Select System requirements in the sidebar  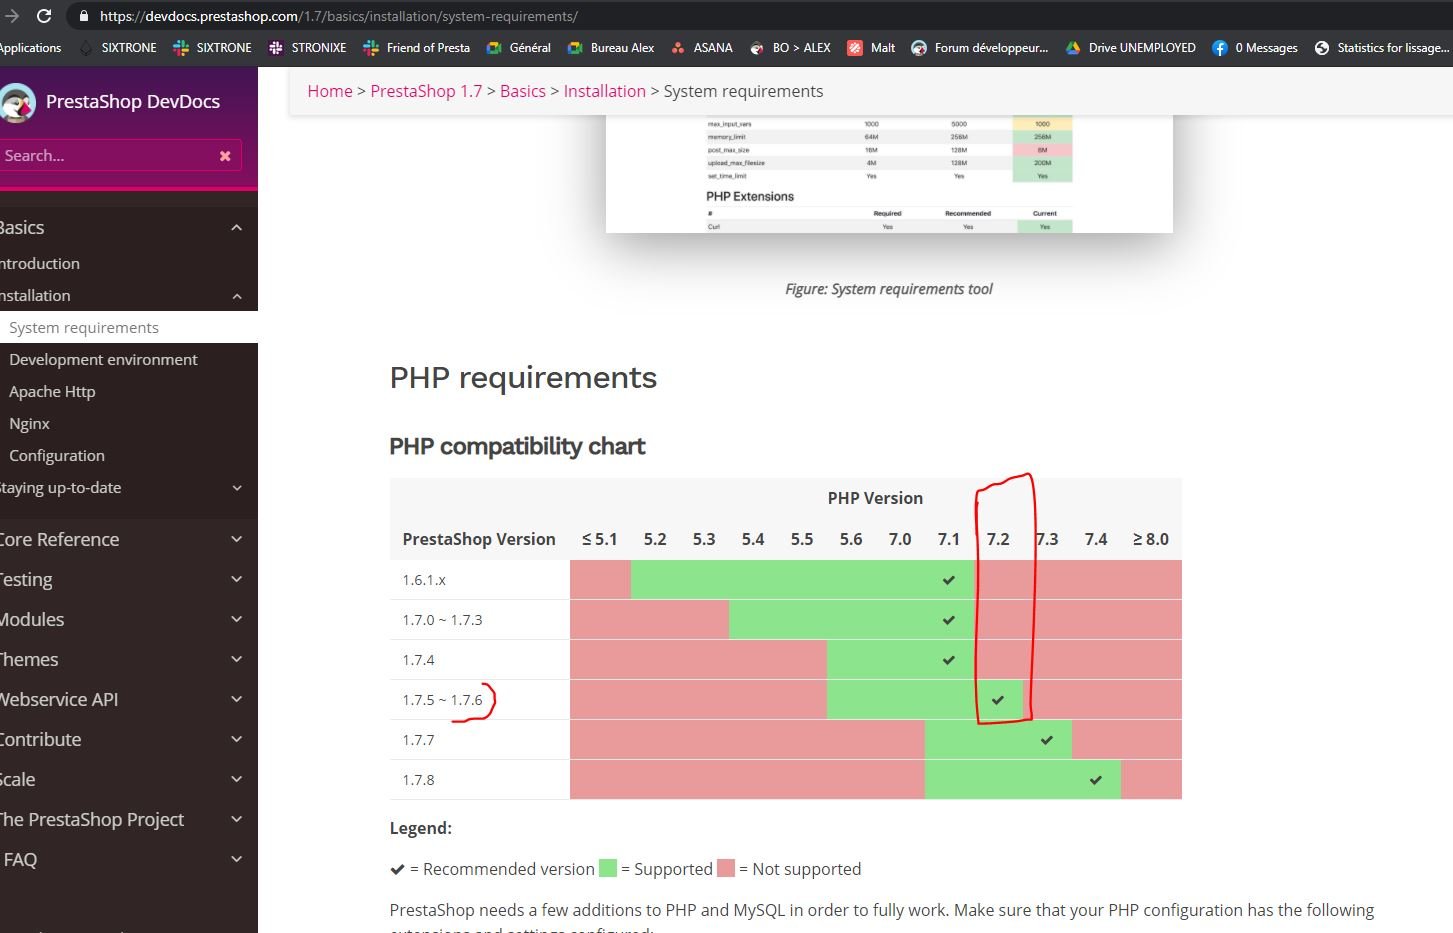(129, 328)
